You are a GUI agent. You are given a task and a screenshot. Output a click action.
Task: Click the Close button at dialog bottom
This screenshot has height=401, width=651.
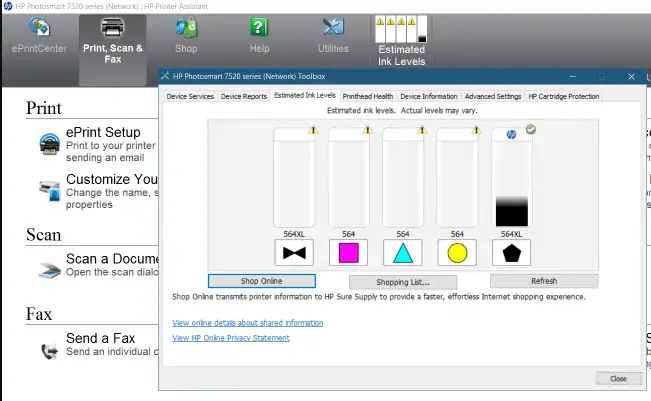[618, 379]
